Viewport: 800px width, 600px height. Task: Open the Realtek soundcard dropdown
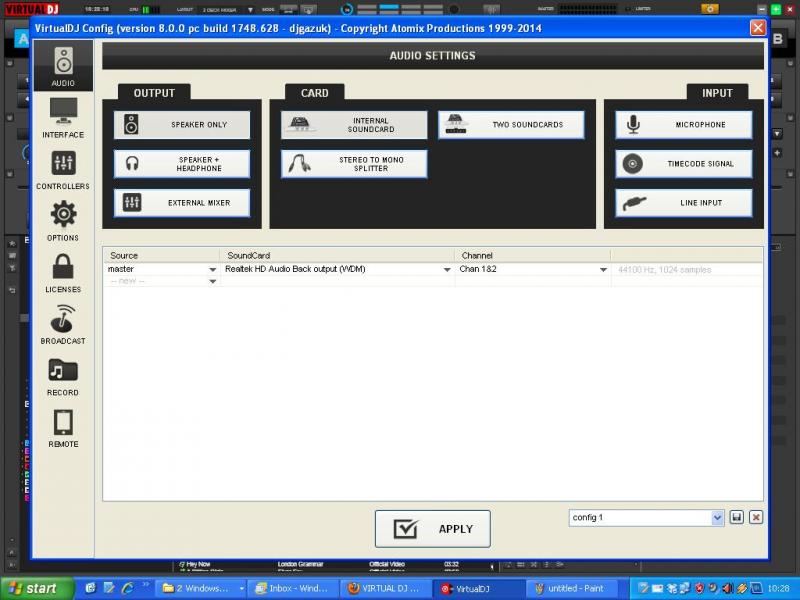[x=447, y=269]
